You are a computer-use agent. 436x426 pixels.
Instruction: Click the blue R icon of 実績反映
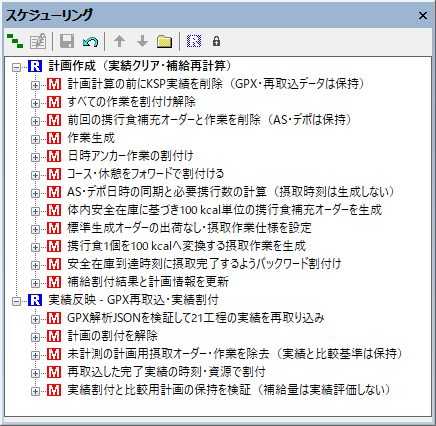tap(35, 300)
